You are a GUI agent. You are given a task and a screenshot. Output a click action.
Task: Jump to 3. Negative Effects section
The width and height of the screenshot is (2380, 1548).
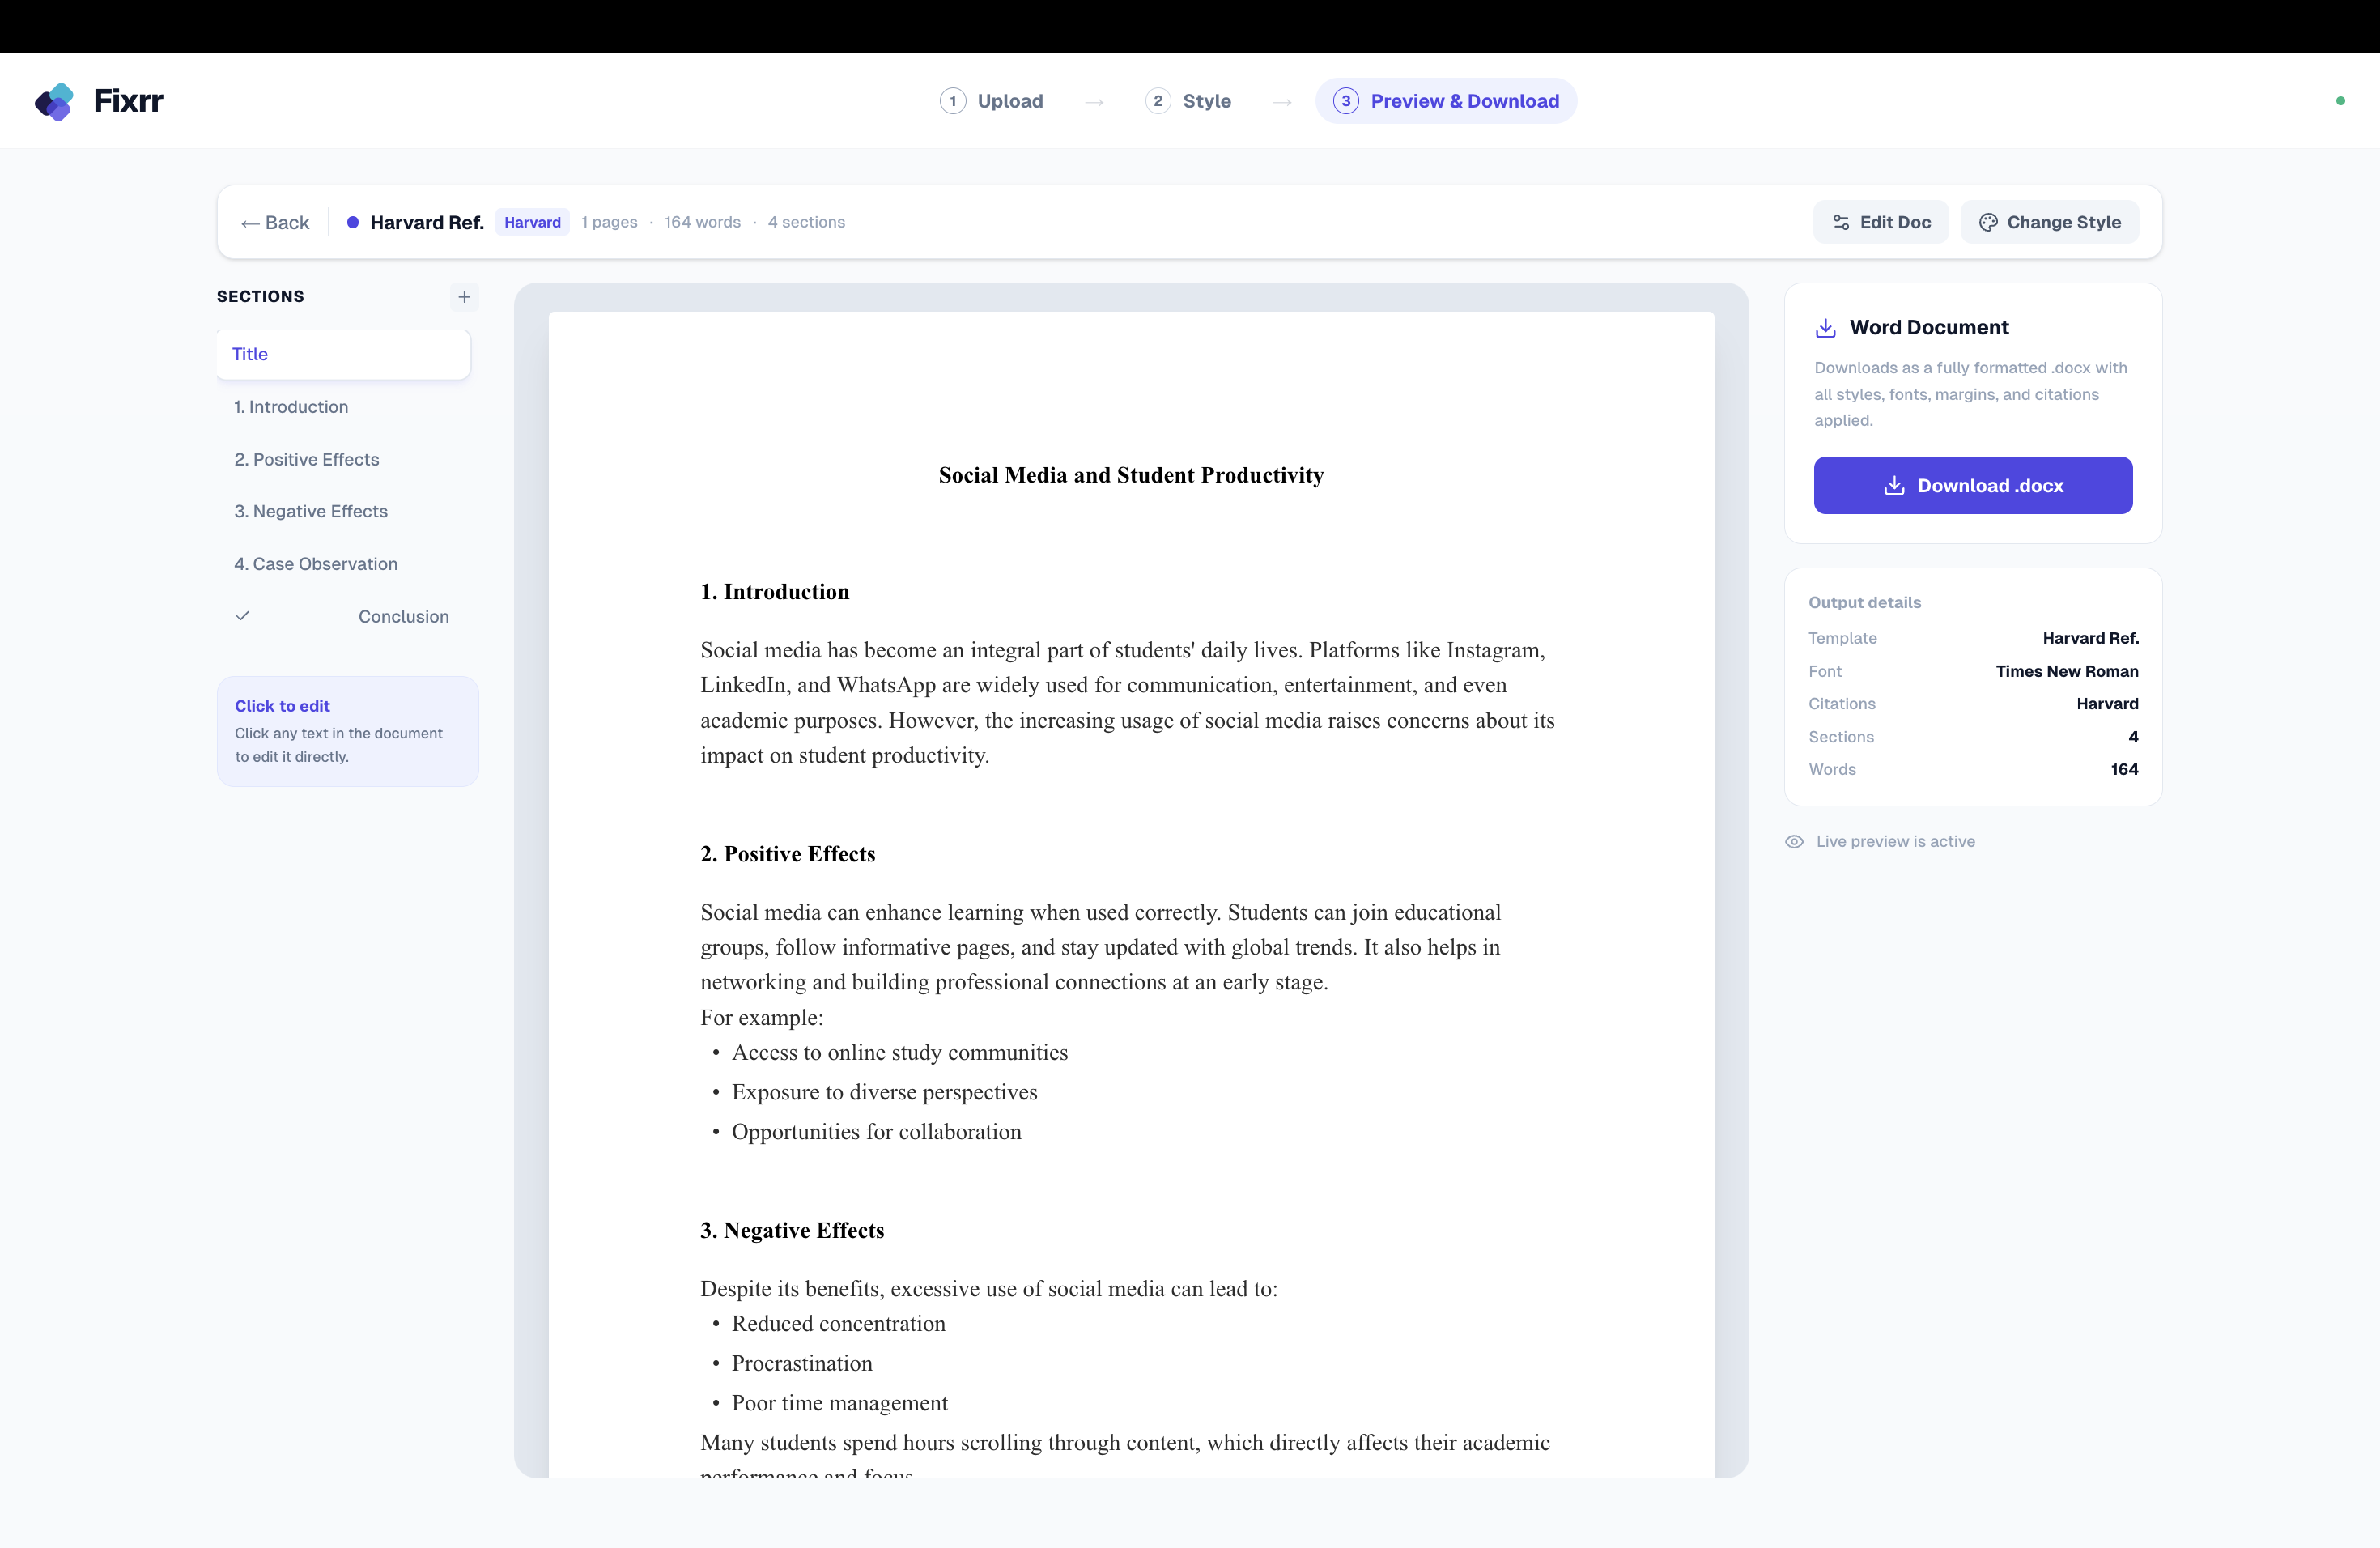(311, 511)
